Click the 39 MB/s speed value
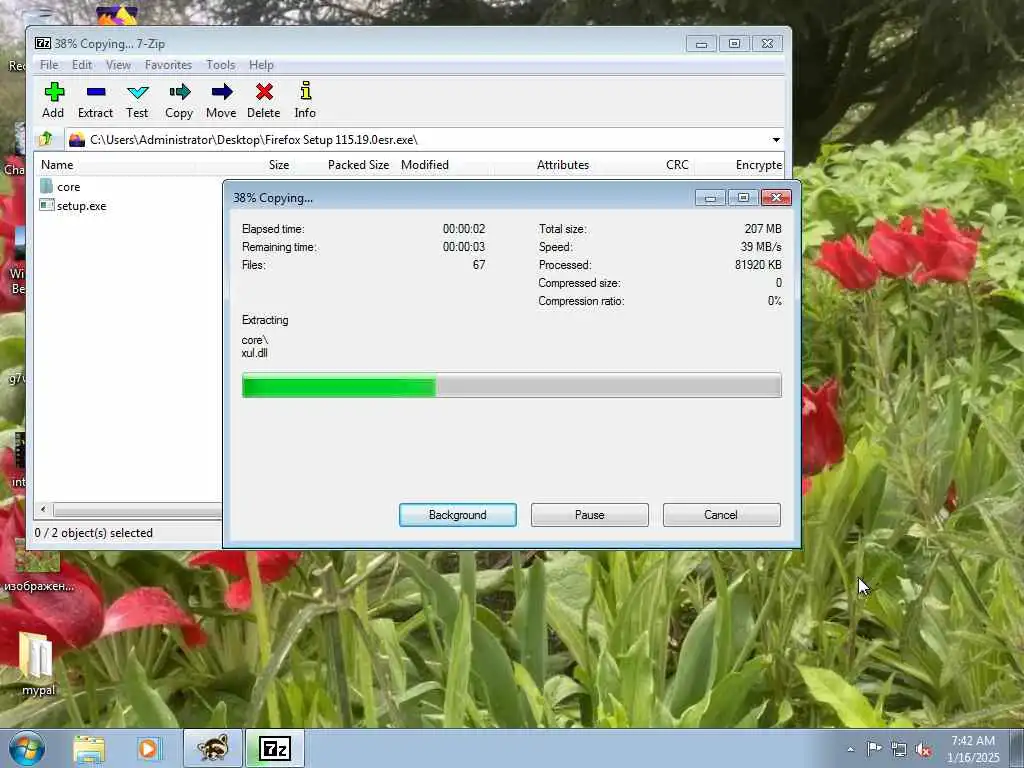The image size is (1024, 768). (x=761, y=247)
